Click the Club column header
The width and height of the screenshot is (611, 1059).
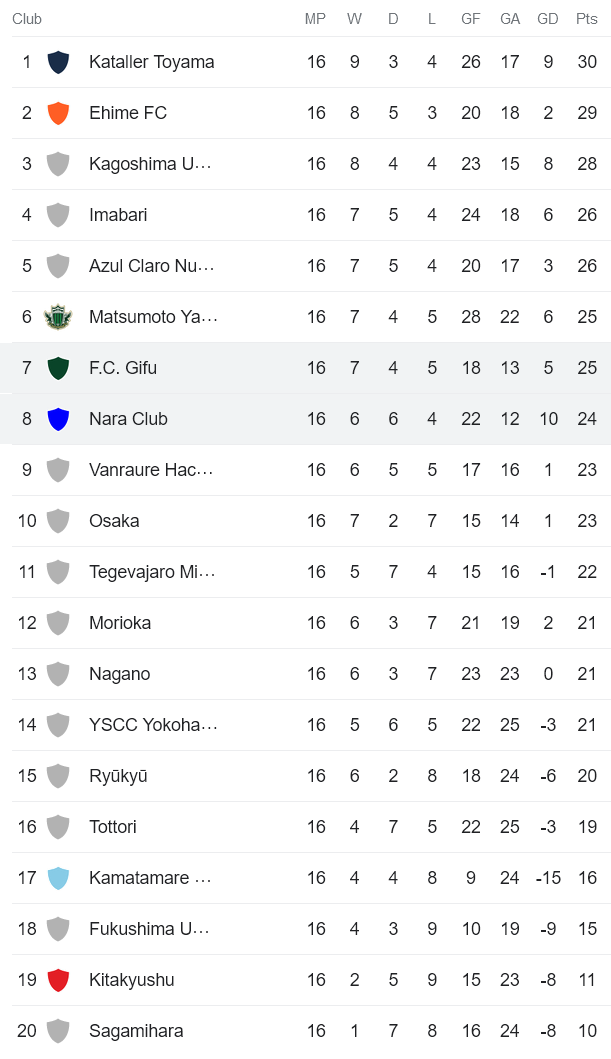(x=27, y=18)
